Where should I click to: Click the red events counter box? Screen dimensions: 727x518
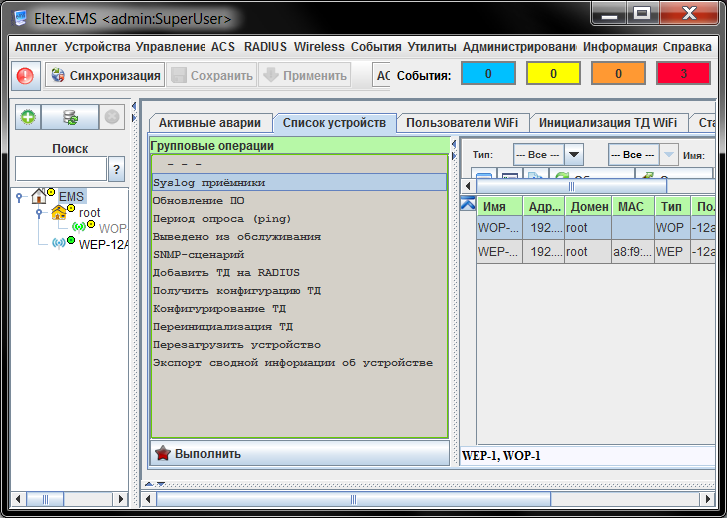(683, 74)
